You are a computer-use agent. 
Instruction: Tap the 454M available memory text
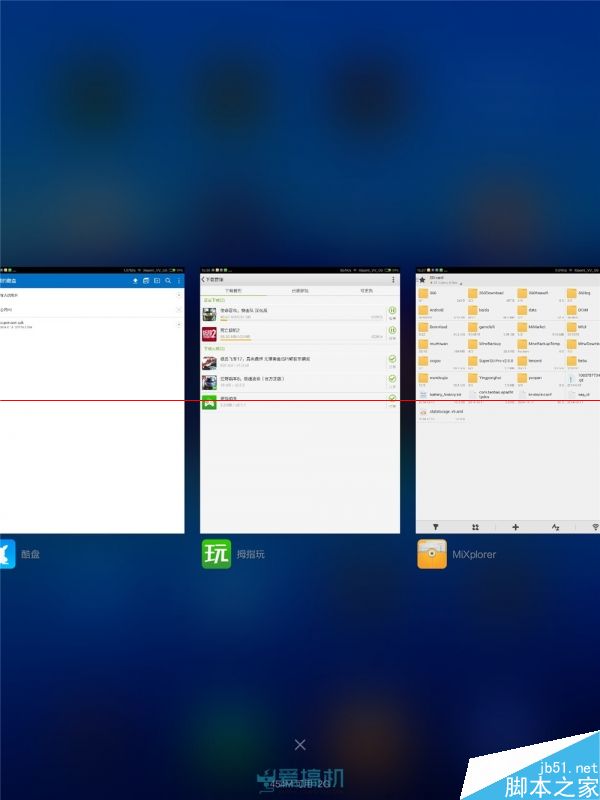pos(301,784)
